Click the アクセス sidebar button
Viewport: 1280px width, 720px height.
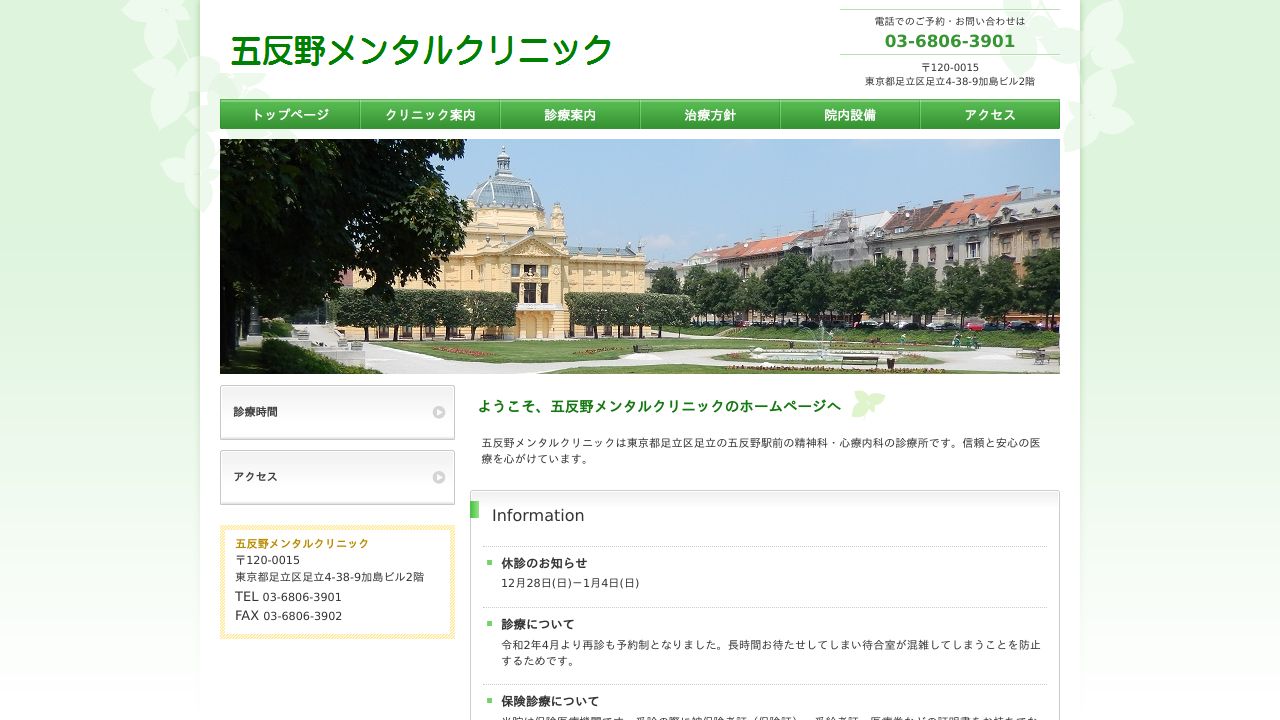click(337, 477)
